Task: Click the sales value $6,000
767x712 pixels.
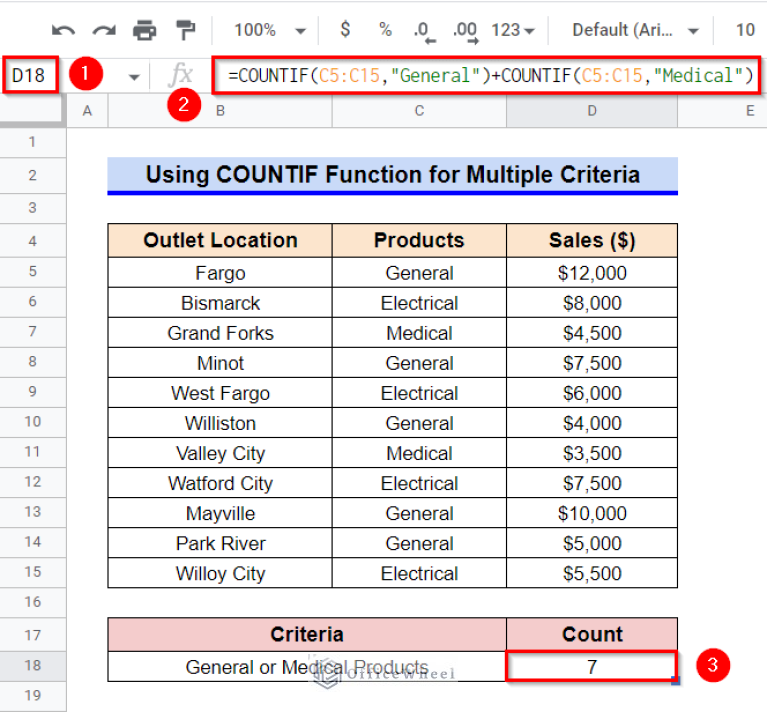Action: coord(592,393)
